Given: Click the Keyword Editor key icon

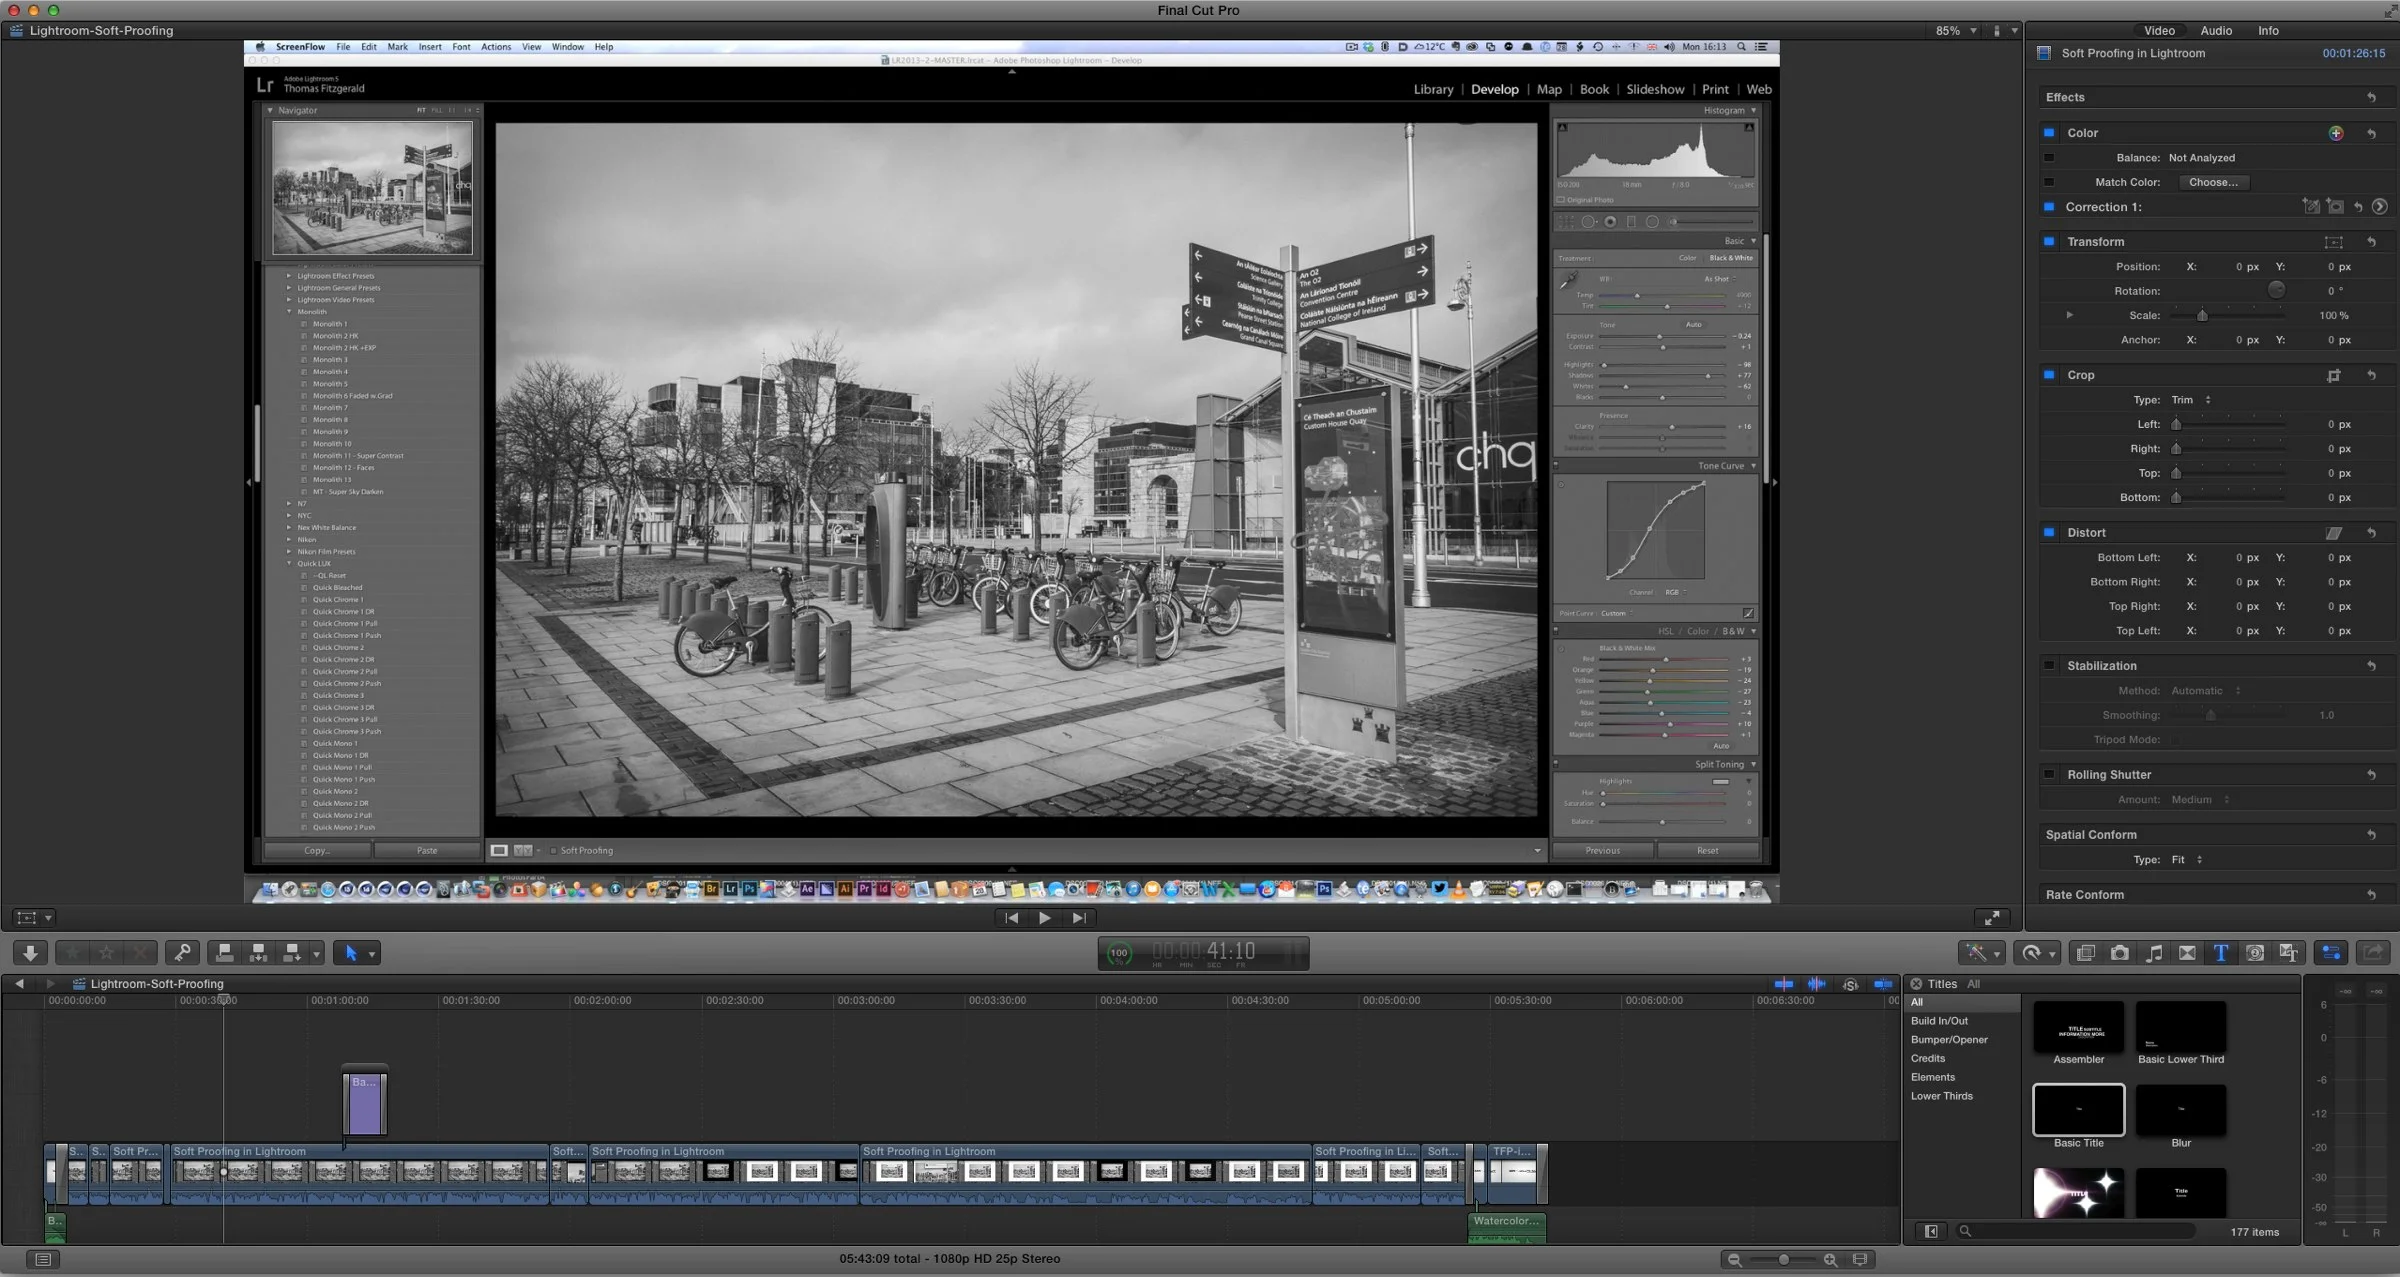Looking at the screenshot, I should (x=183, y=953).
